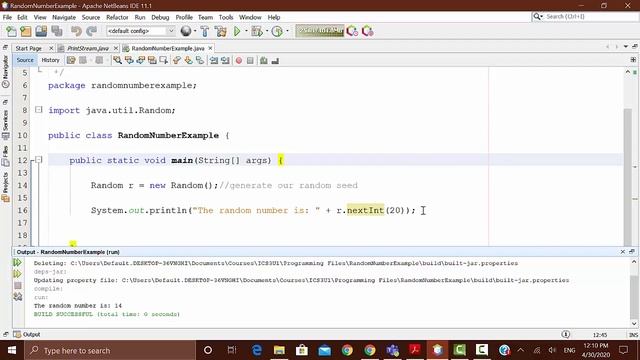Click the Redo arrow icon

click(91, 31)
